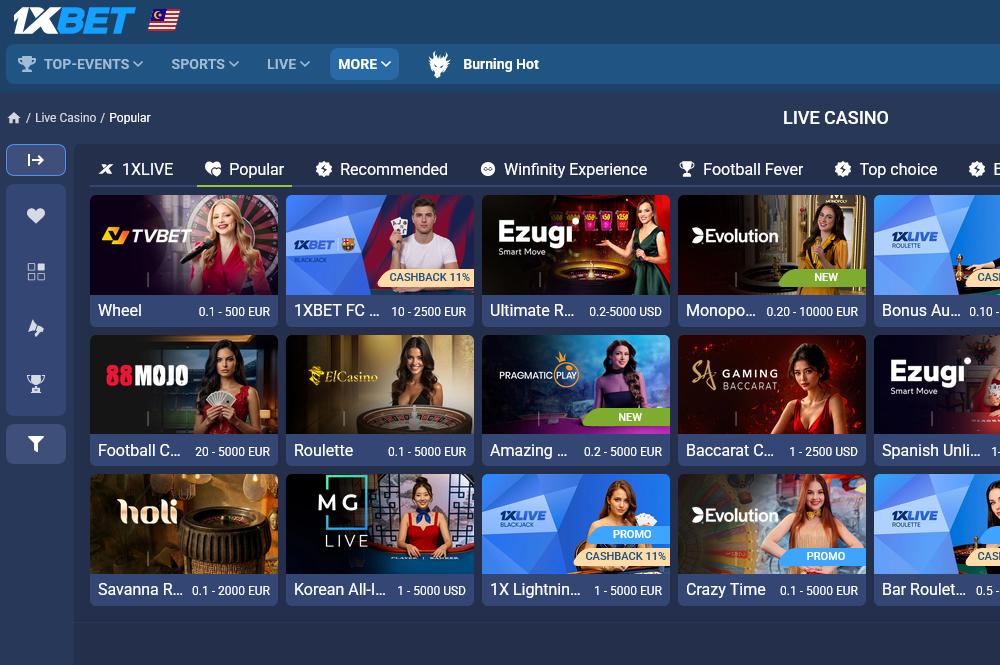
Task: Open the 88MOJO Football C... game
Action: (184, 400)
